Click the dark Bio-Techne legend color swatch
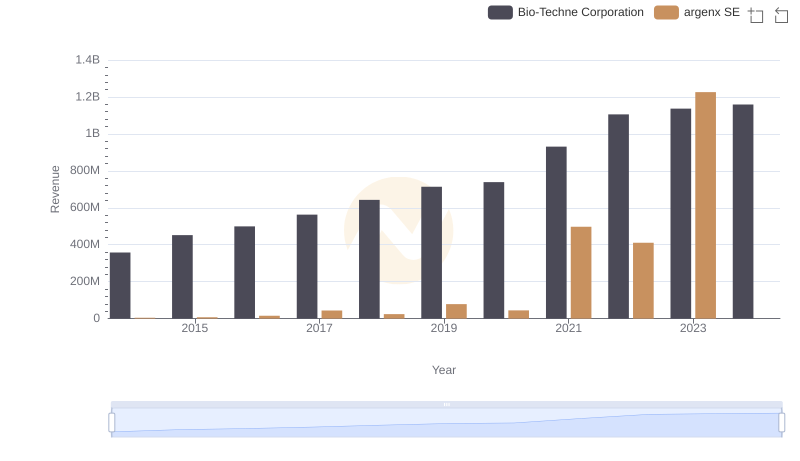This screenshot has height=461, width=800. click(500, 12)
